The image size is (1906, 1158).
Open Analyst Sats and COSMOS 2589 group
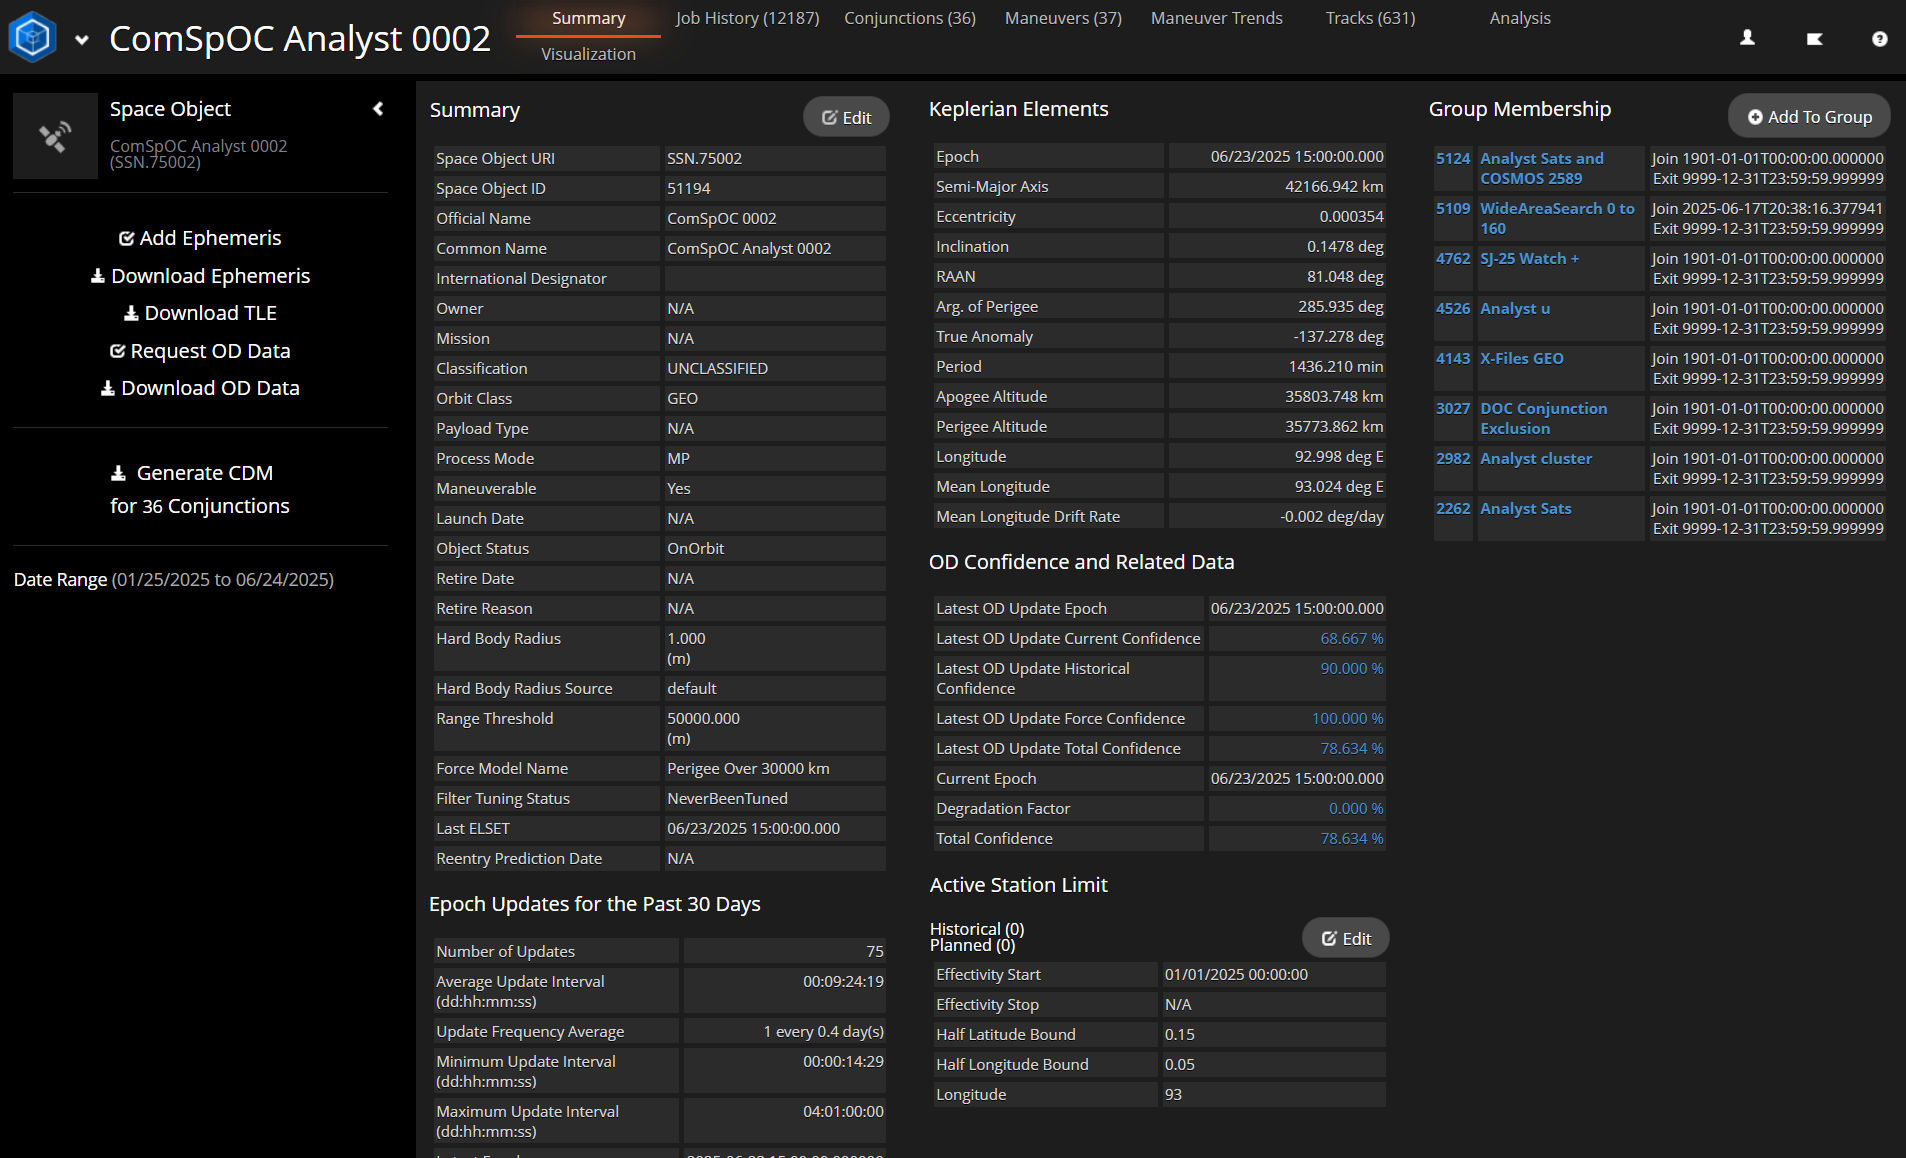pyautogui.click(x=1541, y=168)
